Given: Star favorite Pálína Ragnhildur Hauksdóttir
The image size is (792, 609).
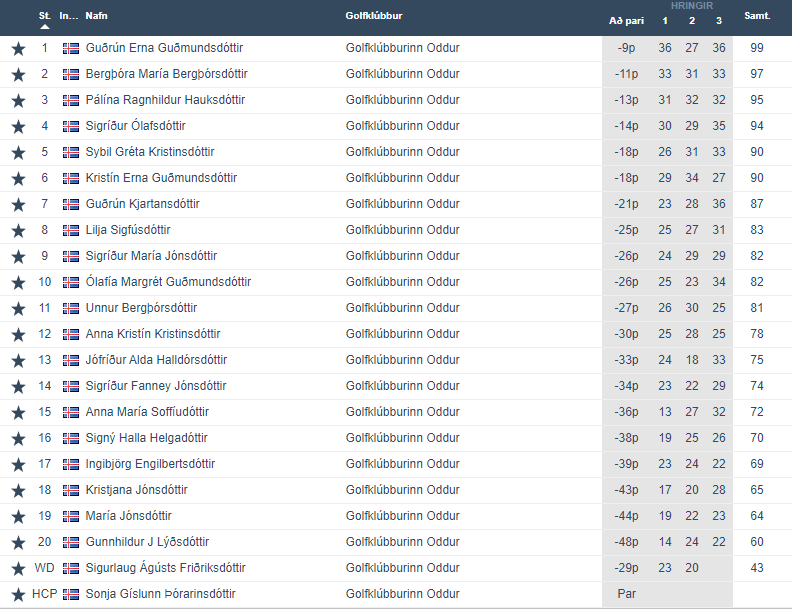Looking at the screenshot, I should [19, 100].
